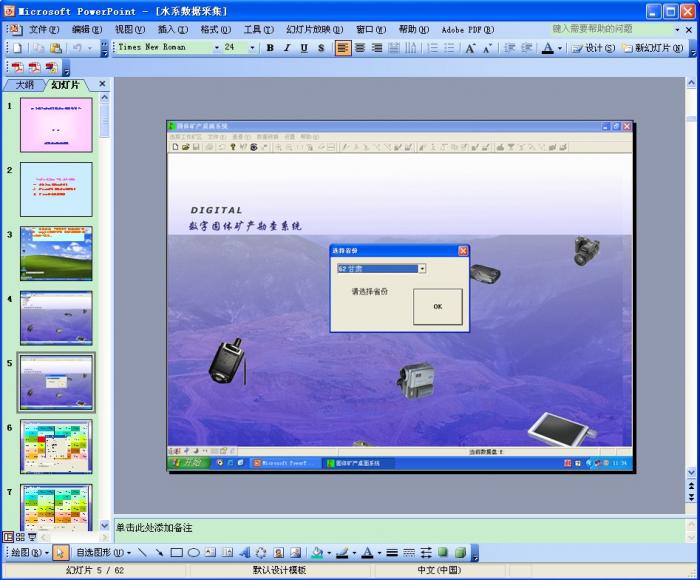
Task: Click the Design button
Action: click(x=593, y=48)
